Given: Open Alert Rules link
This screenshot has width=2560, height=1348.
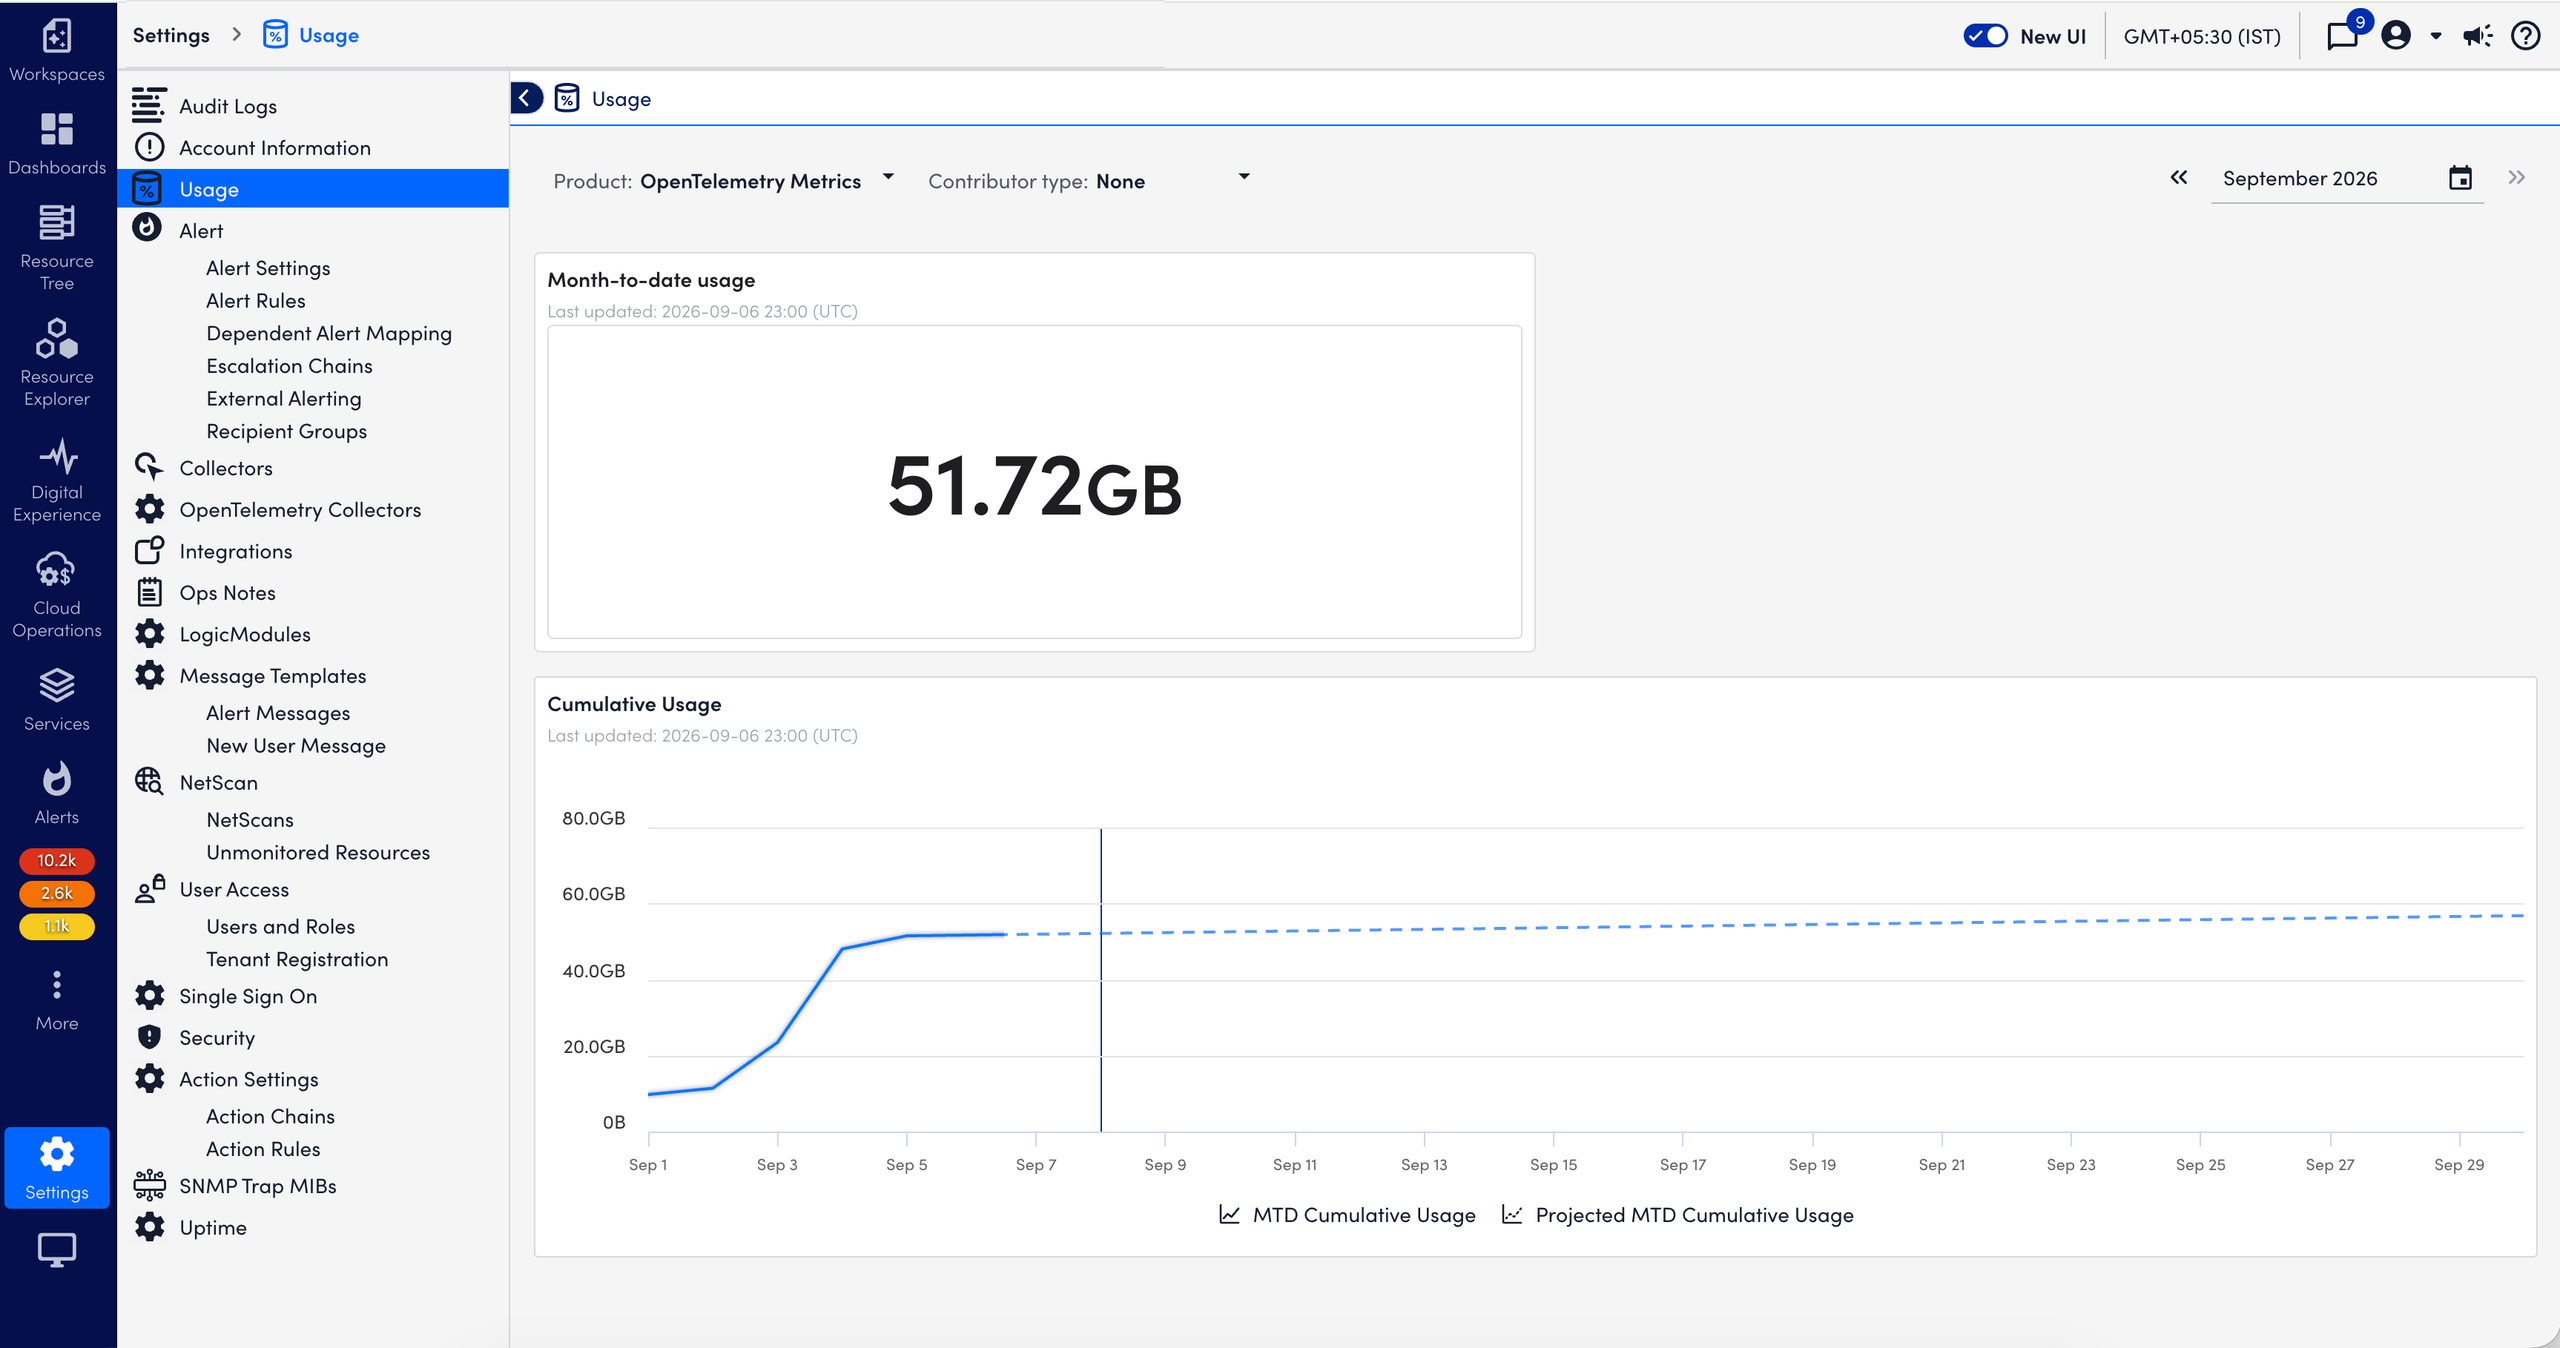Looking at the screenshot, I should click(255, 301).
